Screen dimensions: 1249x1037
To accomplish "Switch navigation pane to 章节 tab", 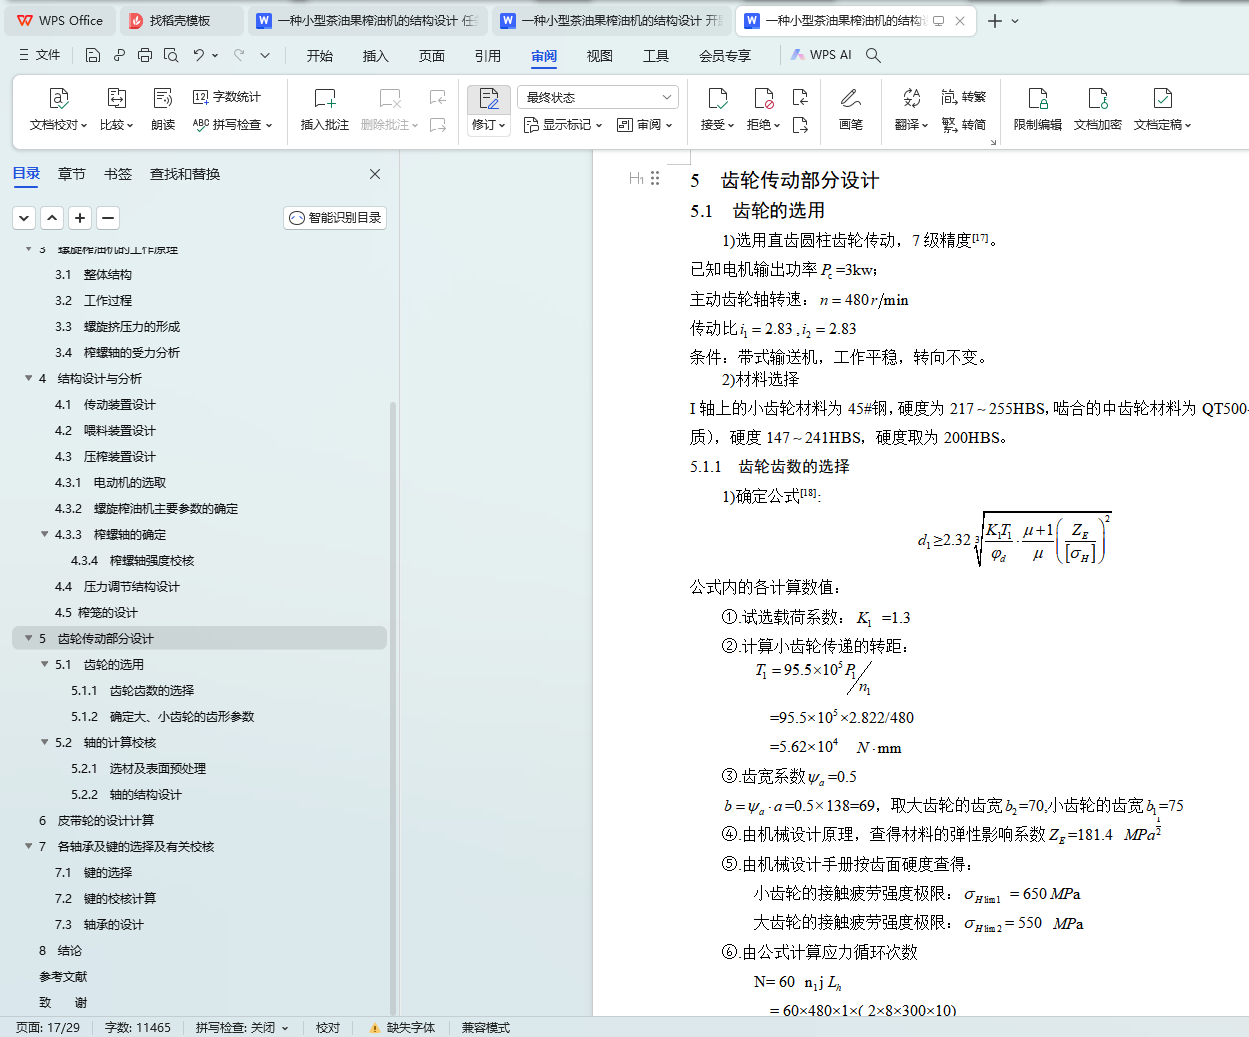I will pos(72,174).
